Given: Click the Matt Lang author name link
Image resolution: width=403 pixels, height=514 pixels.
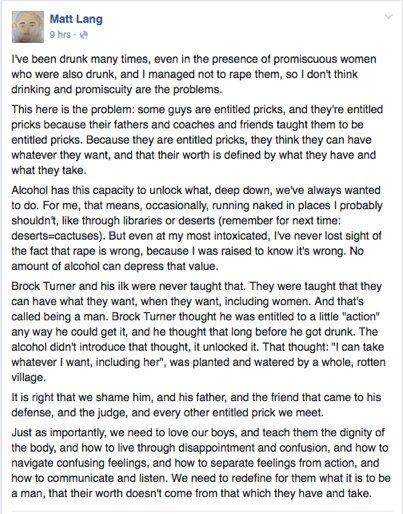Looking at the screenshot, I should pos(76,19).
